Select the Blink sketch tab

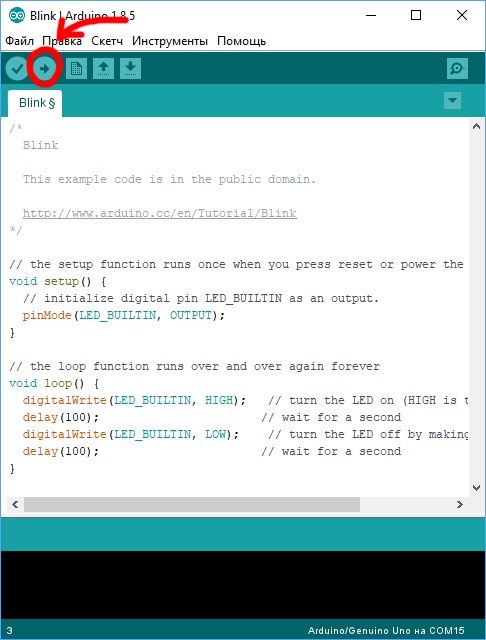coord(36,103)
